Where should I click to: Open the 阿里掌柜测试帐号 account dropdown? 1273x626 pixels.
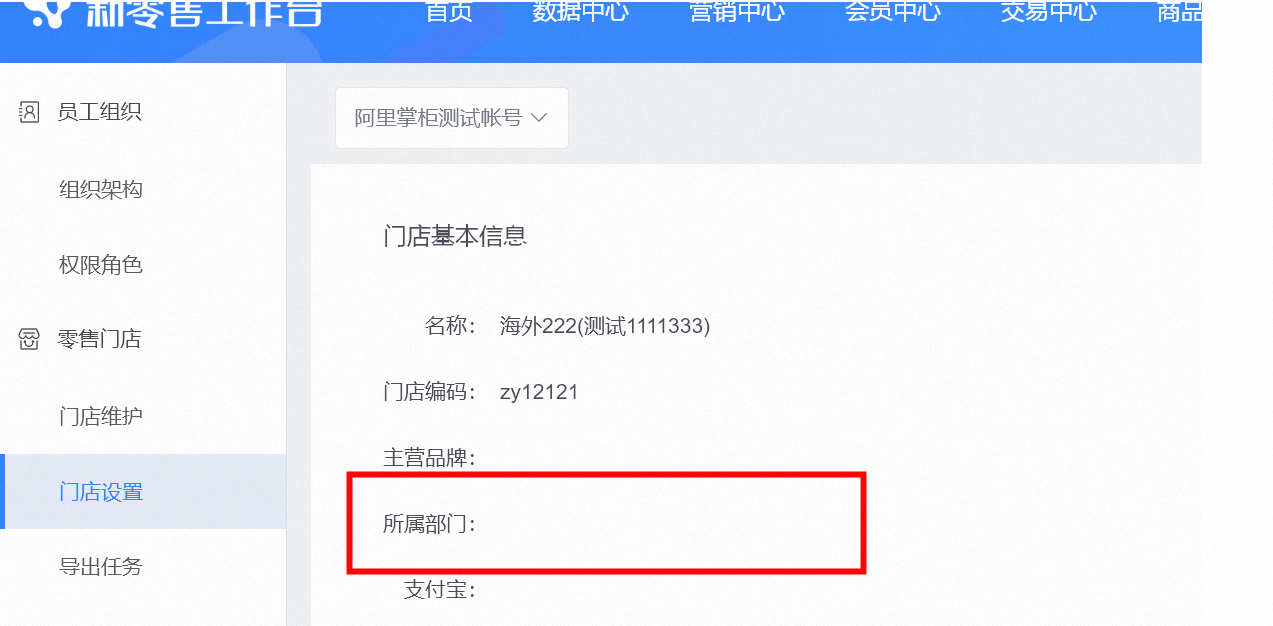pyautogui.click(x=452, y=118)
